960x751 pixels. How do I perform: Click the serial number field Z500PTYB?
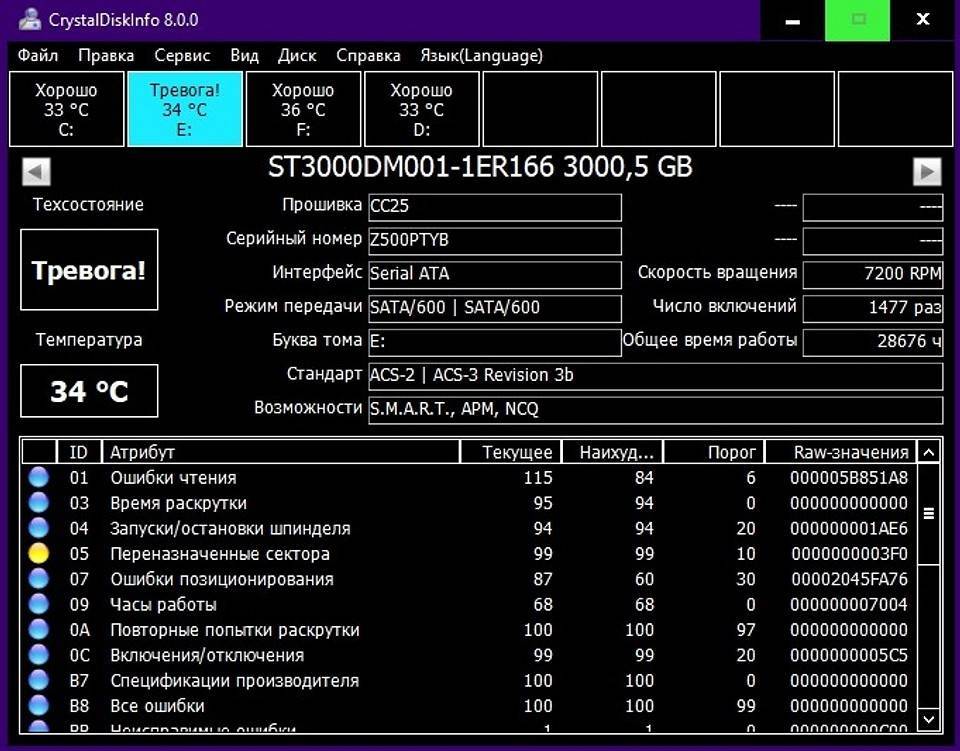pos(494,241)
